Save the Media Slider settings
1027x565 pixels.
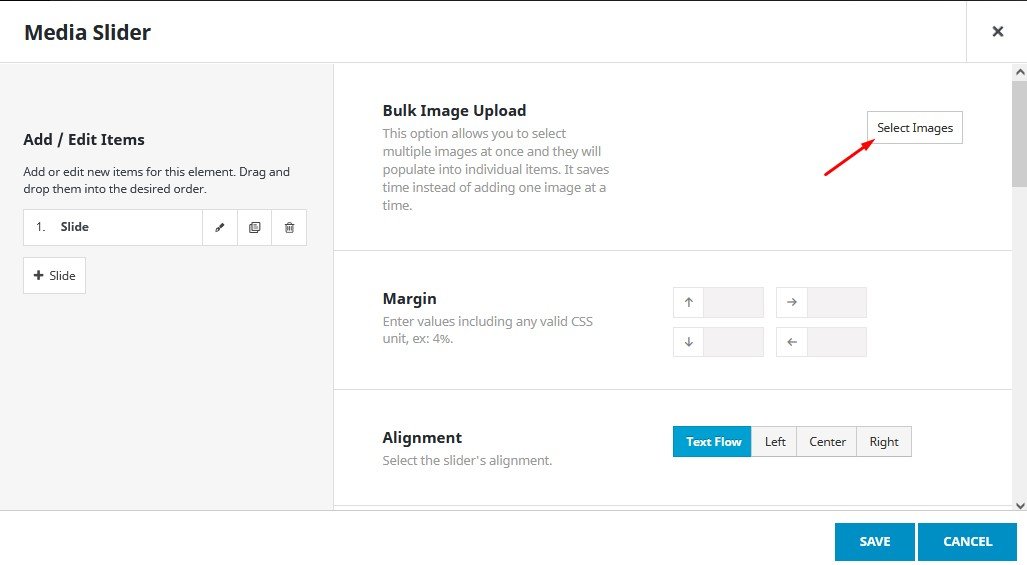874,542
